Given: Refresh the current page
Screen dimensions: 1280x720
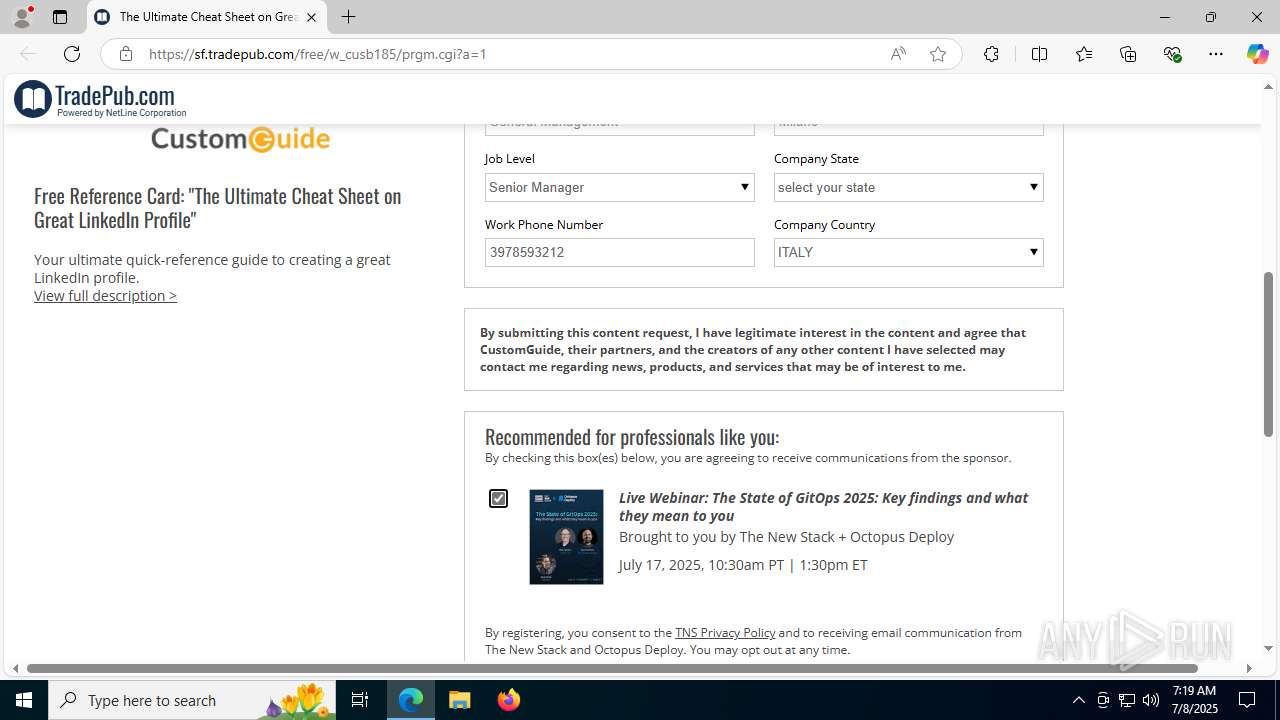Looking at the screenshot, I should click(x=72, y=54).
